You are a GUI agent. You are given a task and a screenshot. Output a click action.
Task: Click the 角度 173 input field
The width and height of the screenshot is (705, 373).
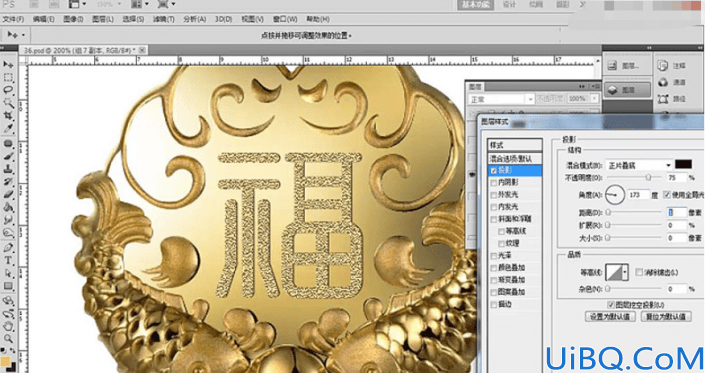[x=638, y=195]
